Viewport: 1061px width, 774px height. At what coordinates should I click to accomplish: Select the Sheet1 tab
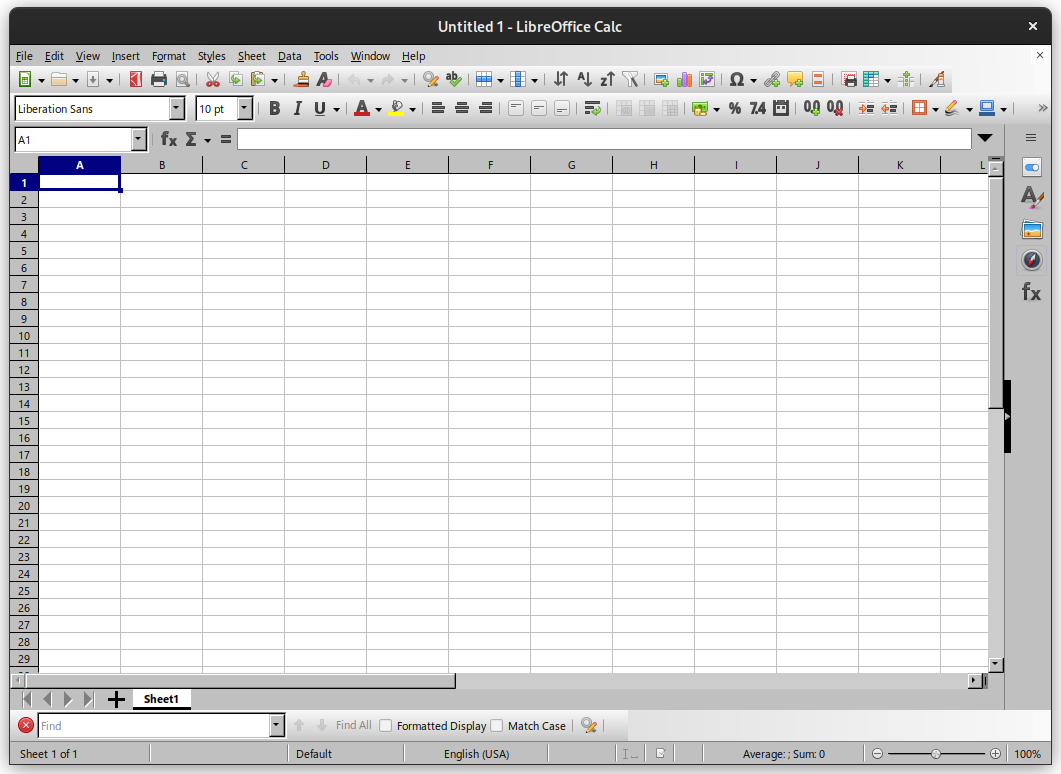tap(161, 699)
